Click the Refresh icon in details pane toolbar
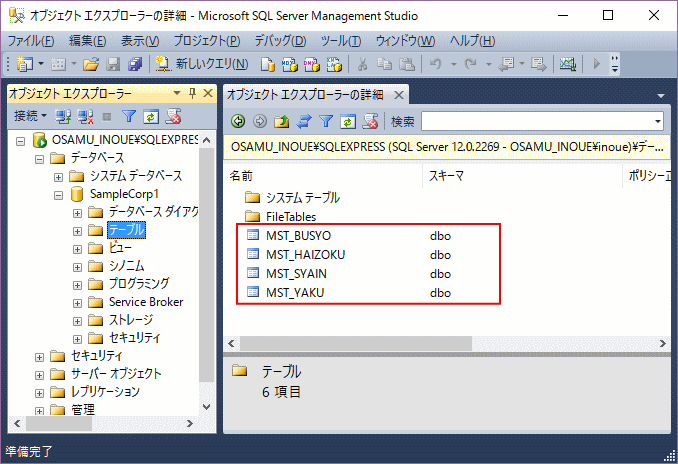The image size is (678, 464). [348, 121]
